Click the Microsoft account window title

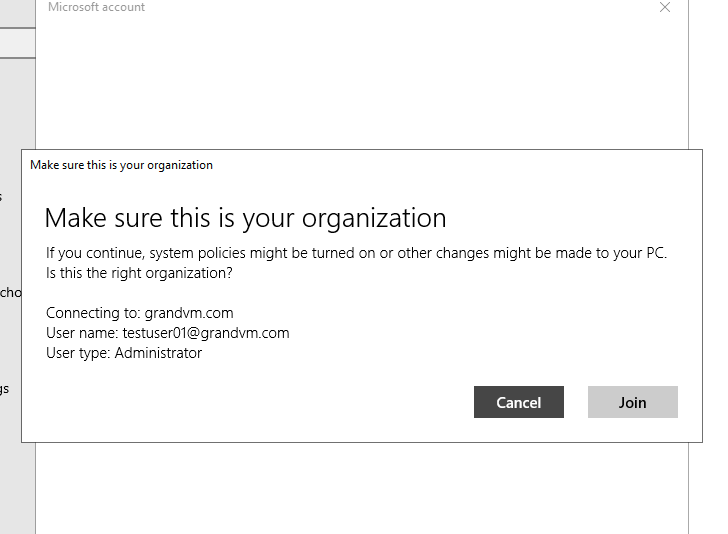(96, 7)
